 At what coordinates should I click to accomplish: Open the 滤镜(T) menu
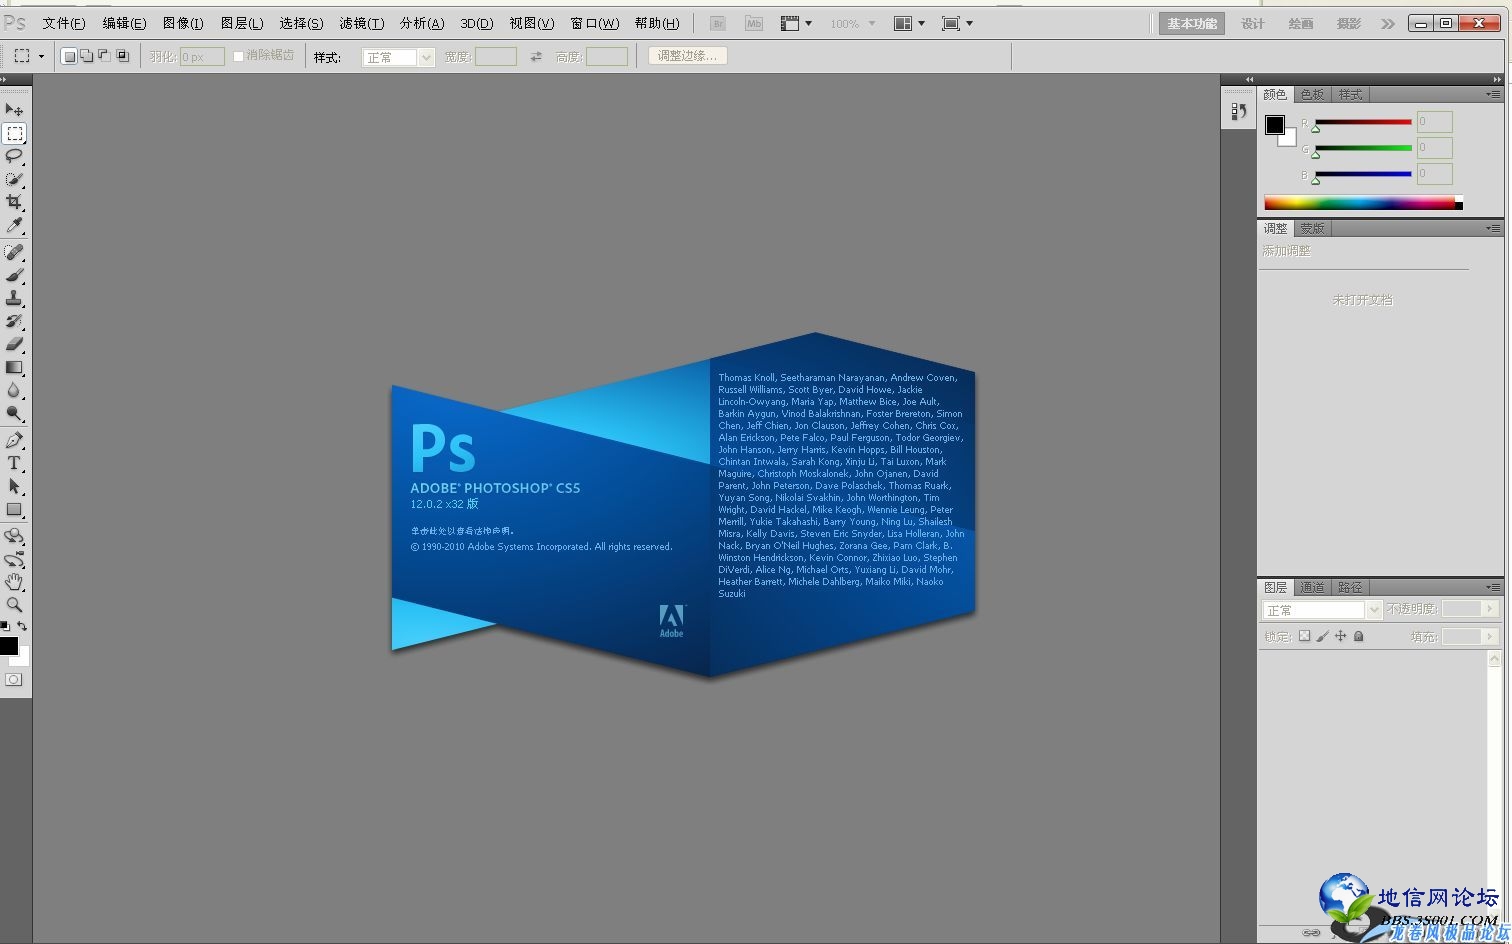click(x=361, y=23)
